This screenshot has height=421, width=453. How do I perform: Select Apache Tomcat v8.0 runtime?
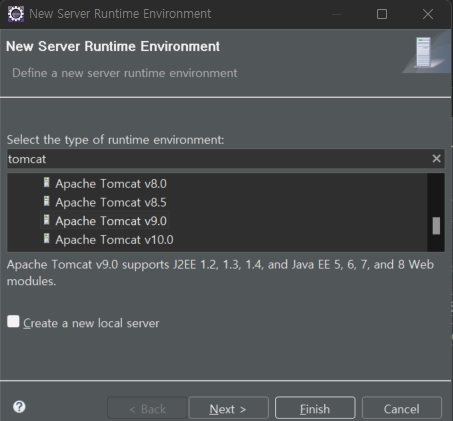click(111, 184)
